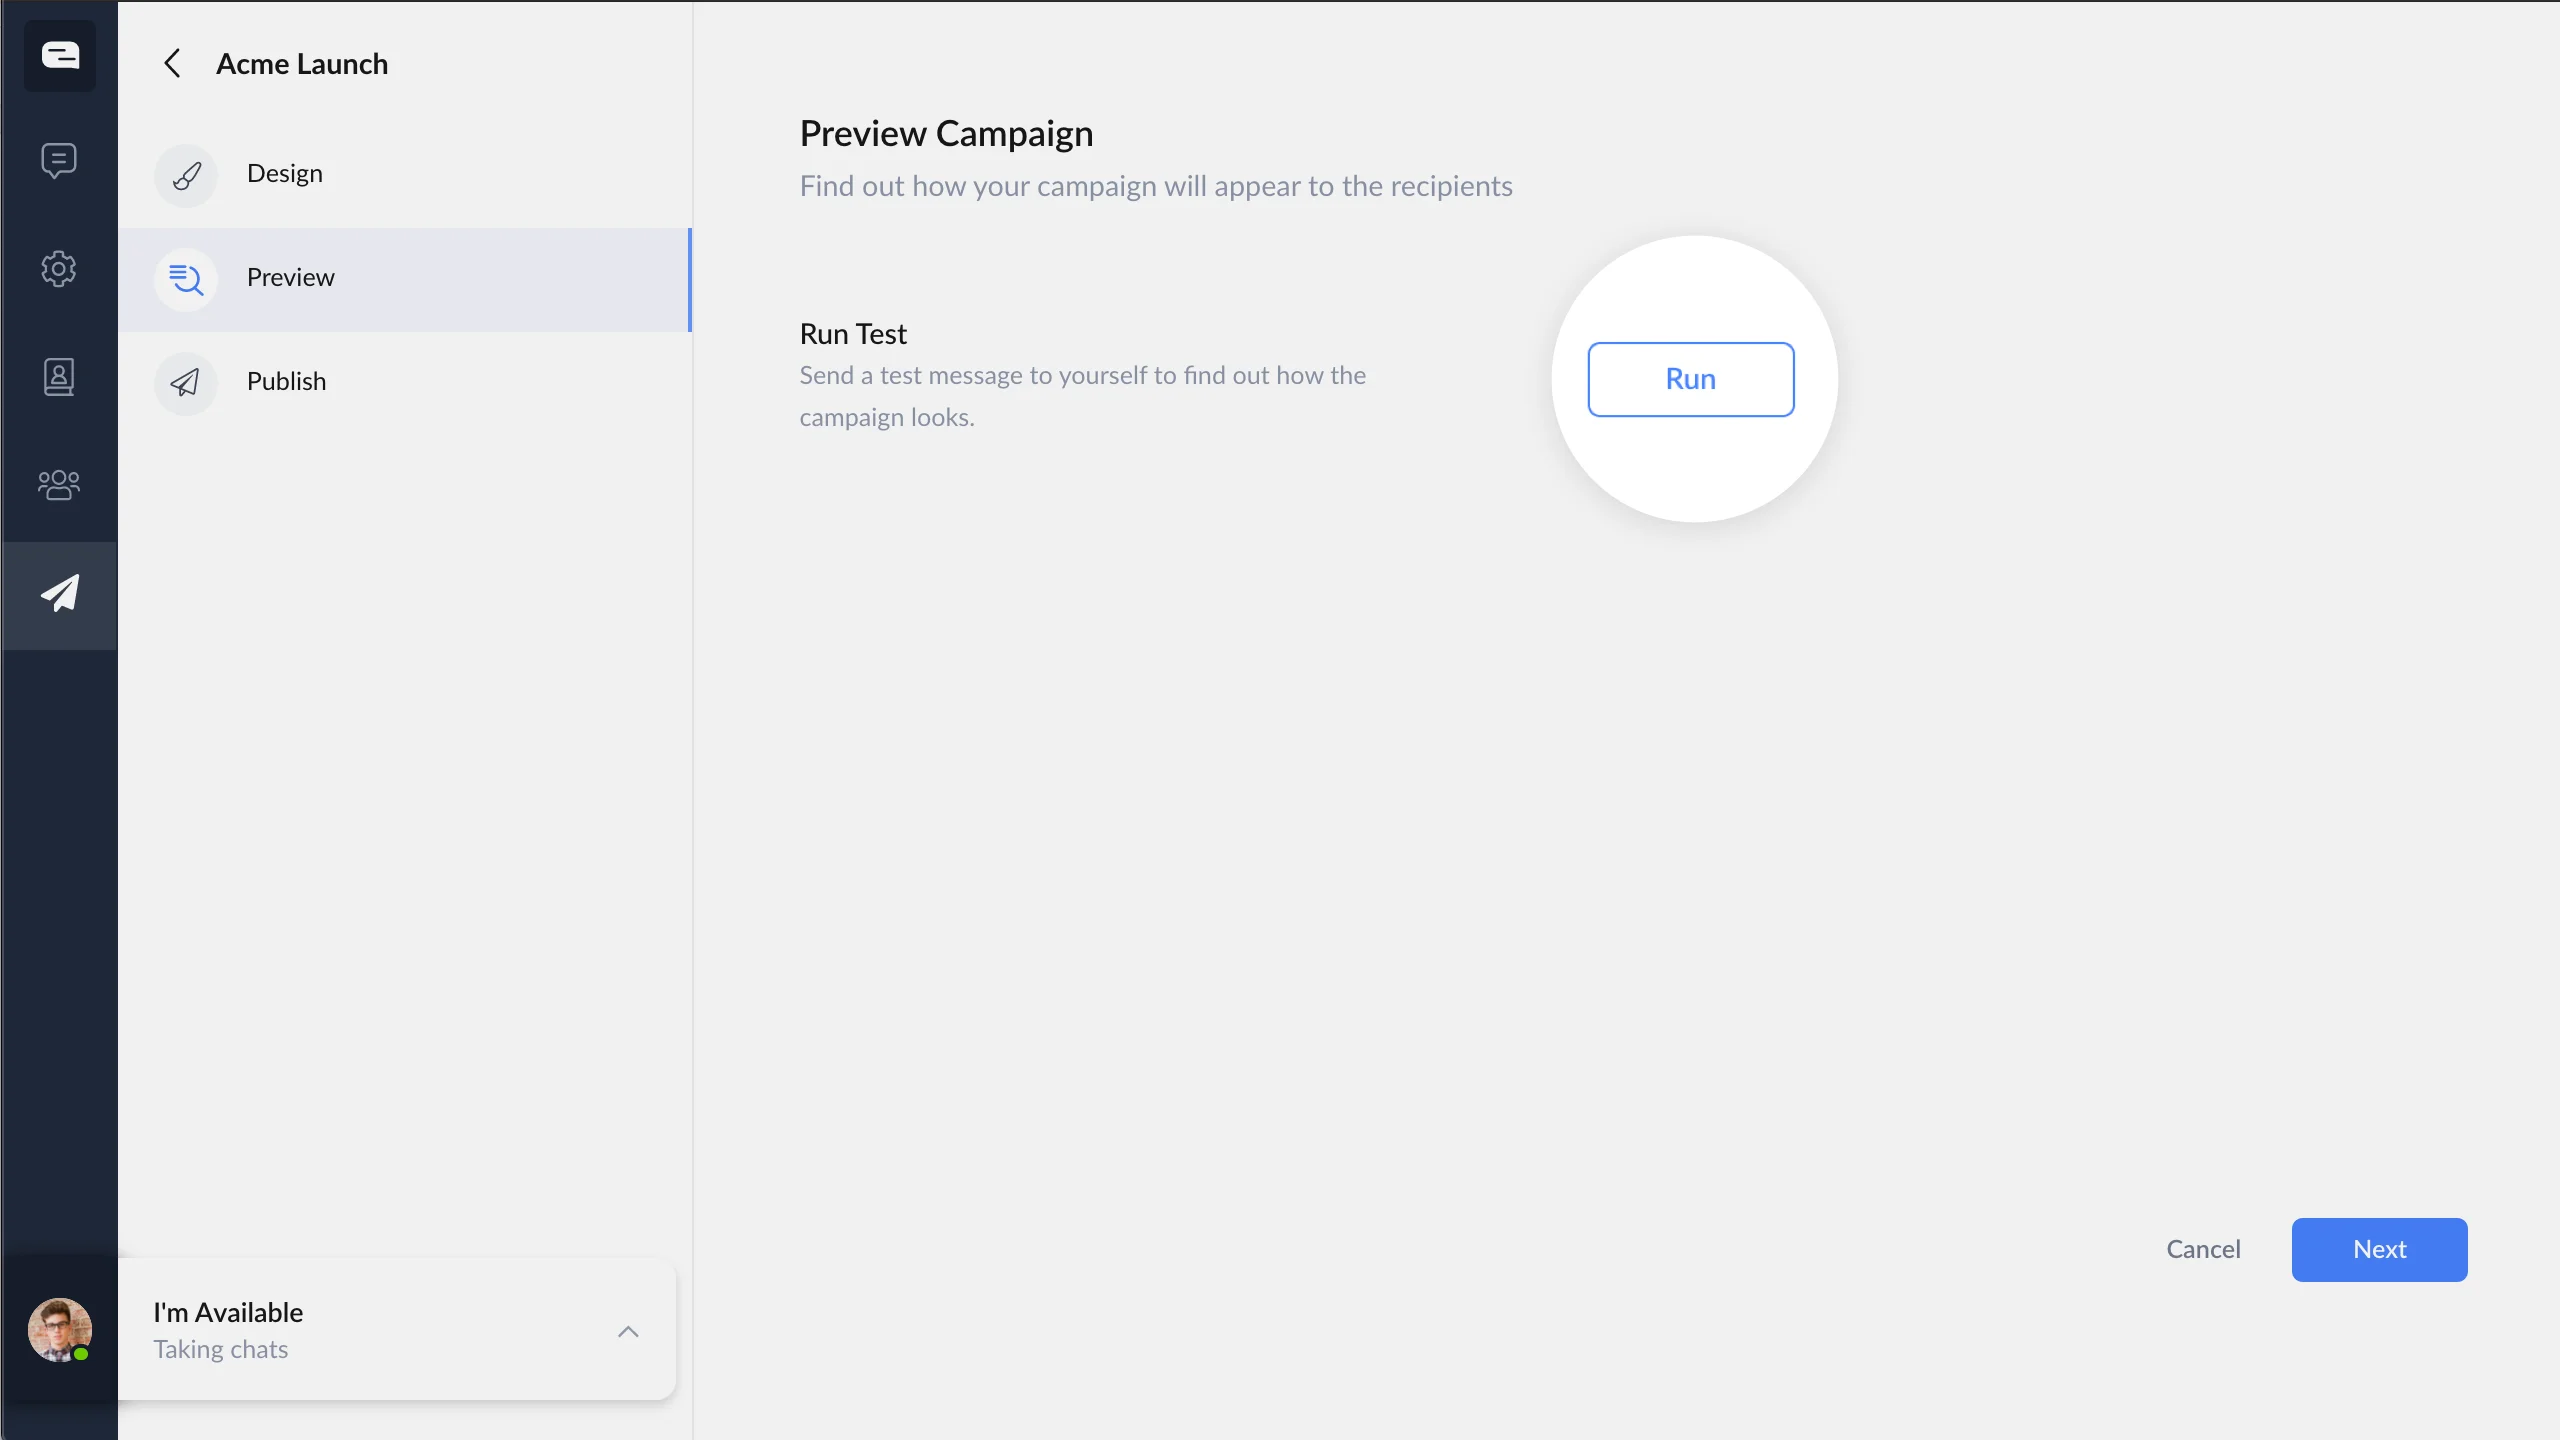Click the Publish paper plane step icon
The height and width of the screenshot is (1440, 2560).
pos(186,383)
